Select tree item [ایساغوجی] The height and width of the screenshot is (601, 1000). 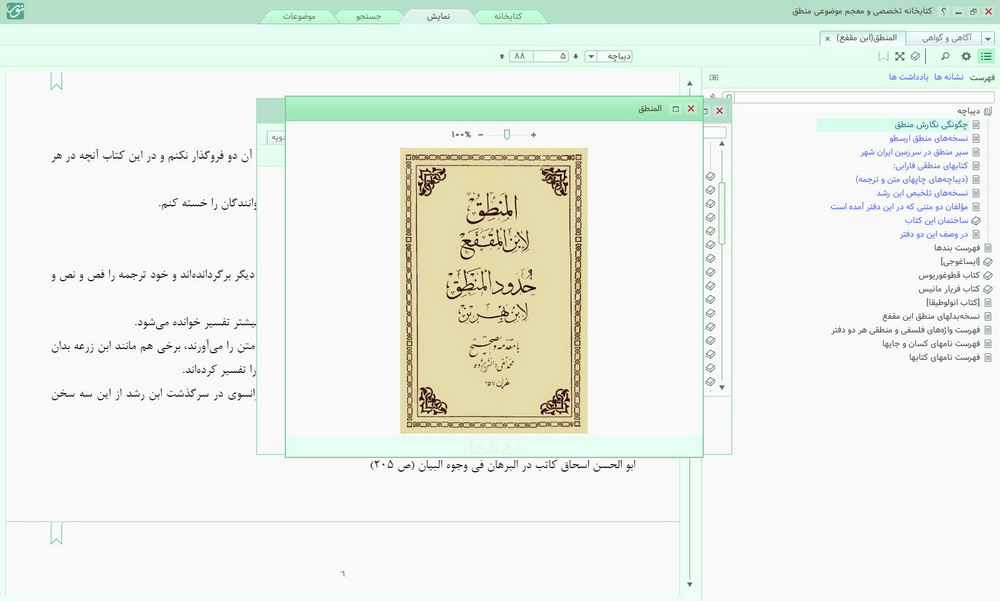(x=960, y=262)
